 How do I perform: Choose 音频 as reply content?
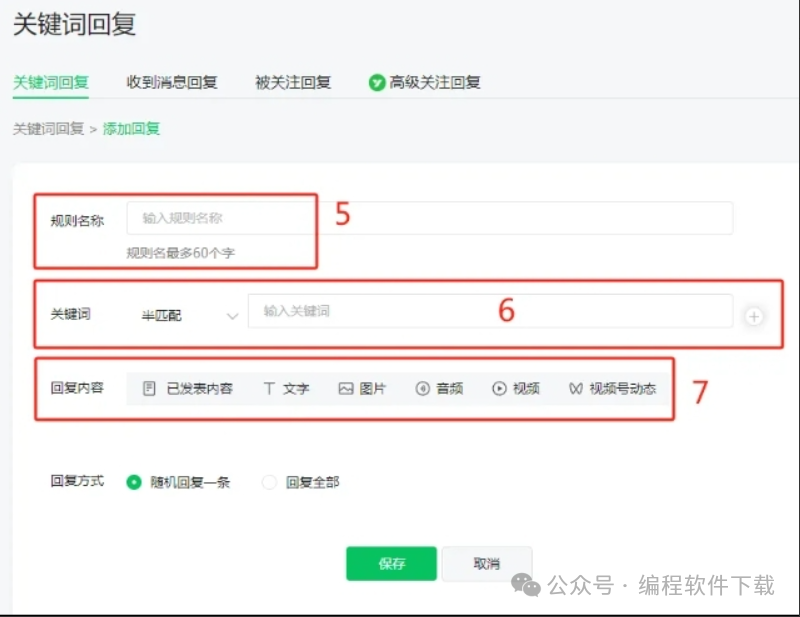[x=439, y=389]
